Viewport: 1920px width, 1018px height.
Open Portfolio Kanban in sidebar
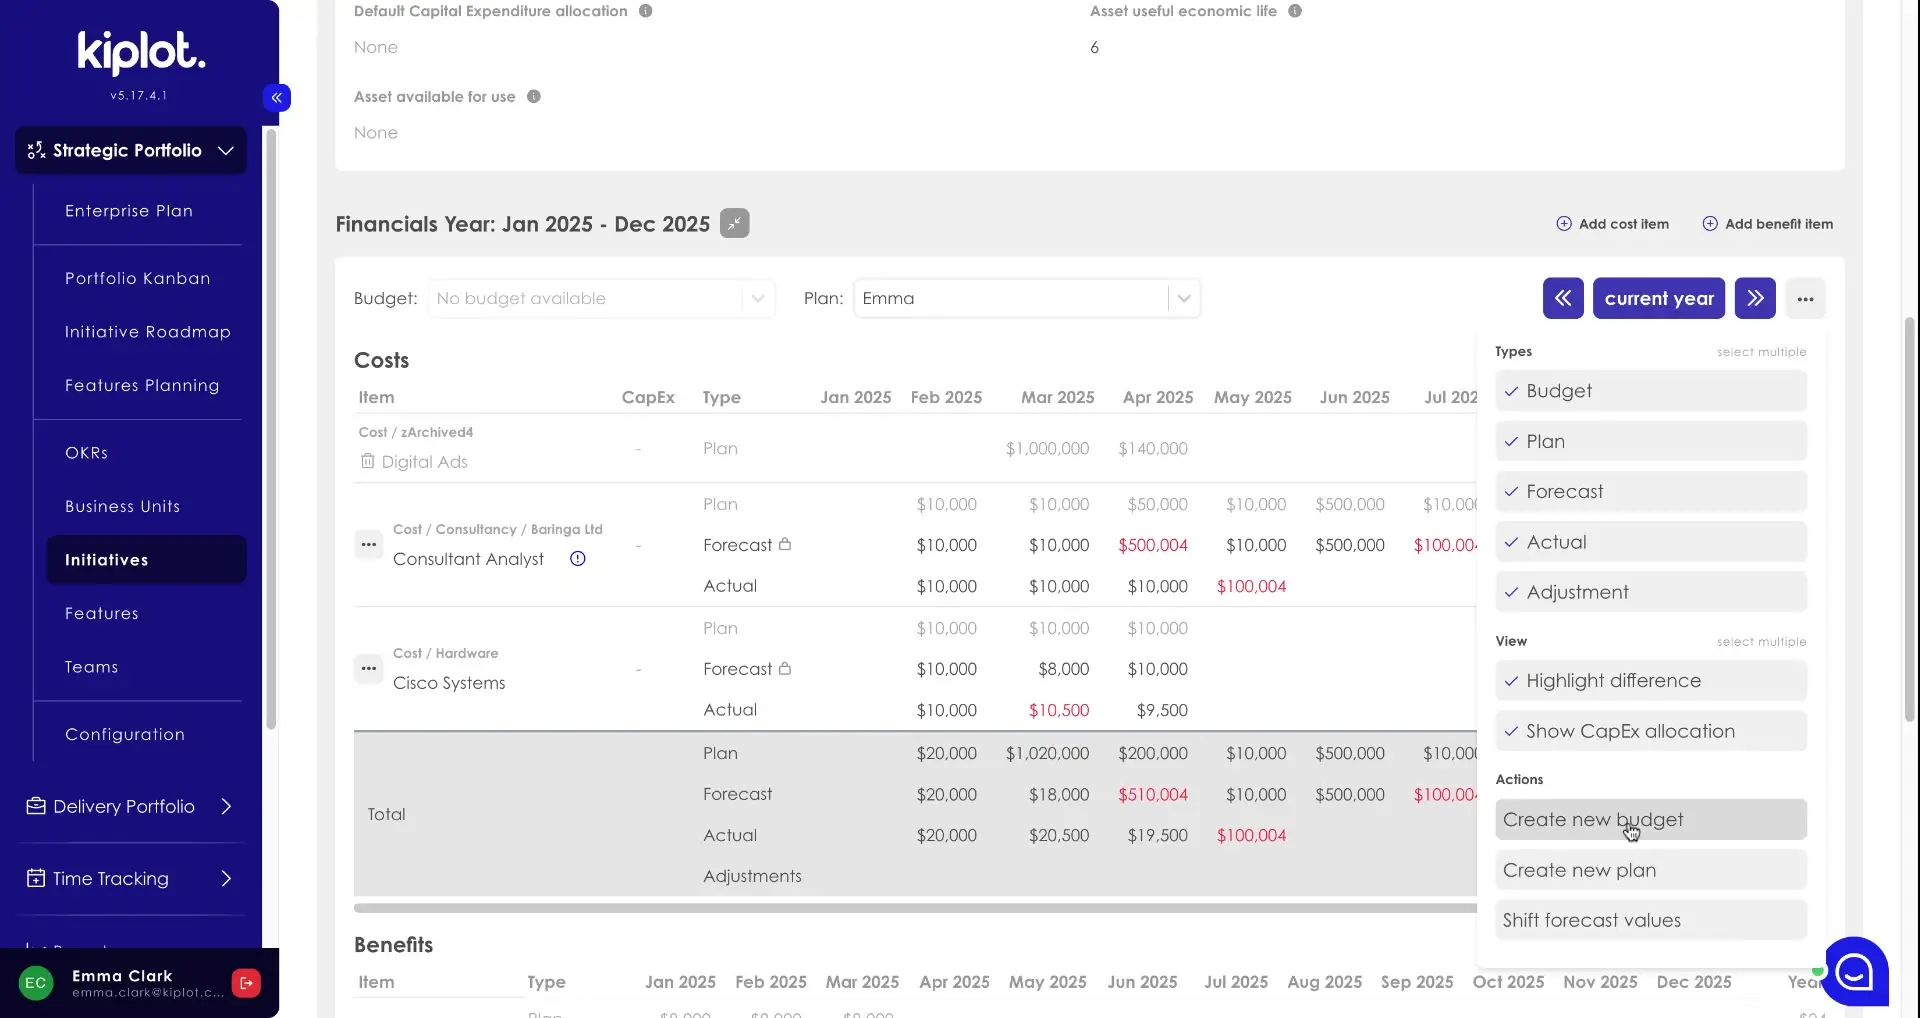point(138,278)
